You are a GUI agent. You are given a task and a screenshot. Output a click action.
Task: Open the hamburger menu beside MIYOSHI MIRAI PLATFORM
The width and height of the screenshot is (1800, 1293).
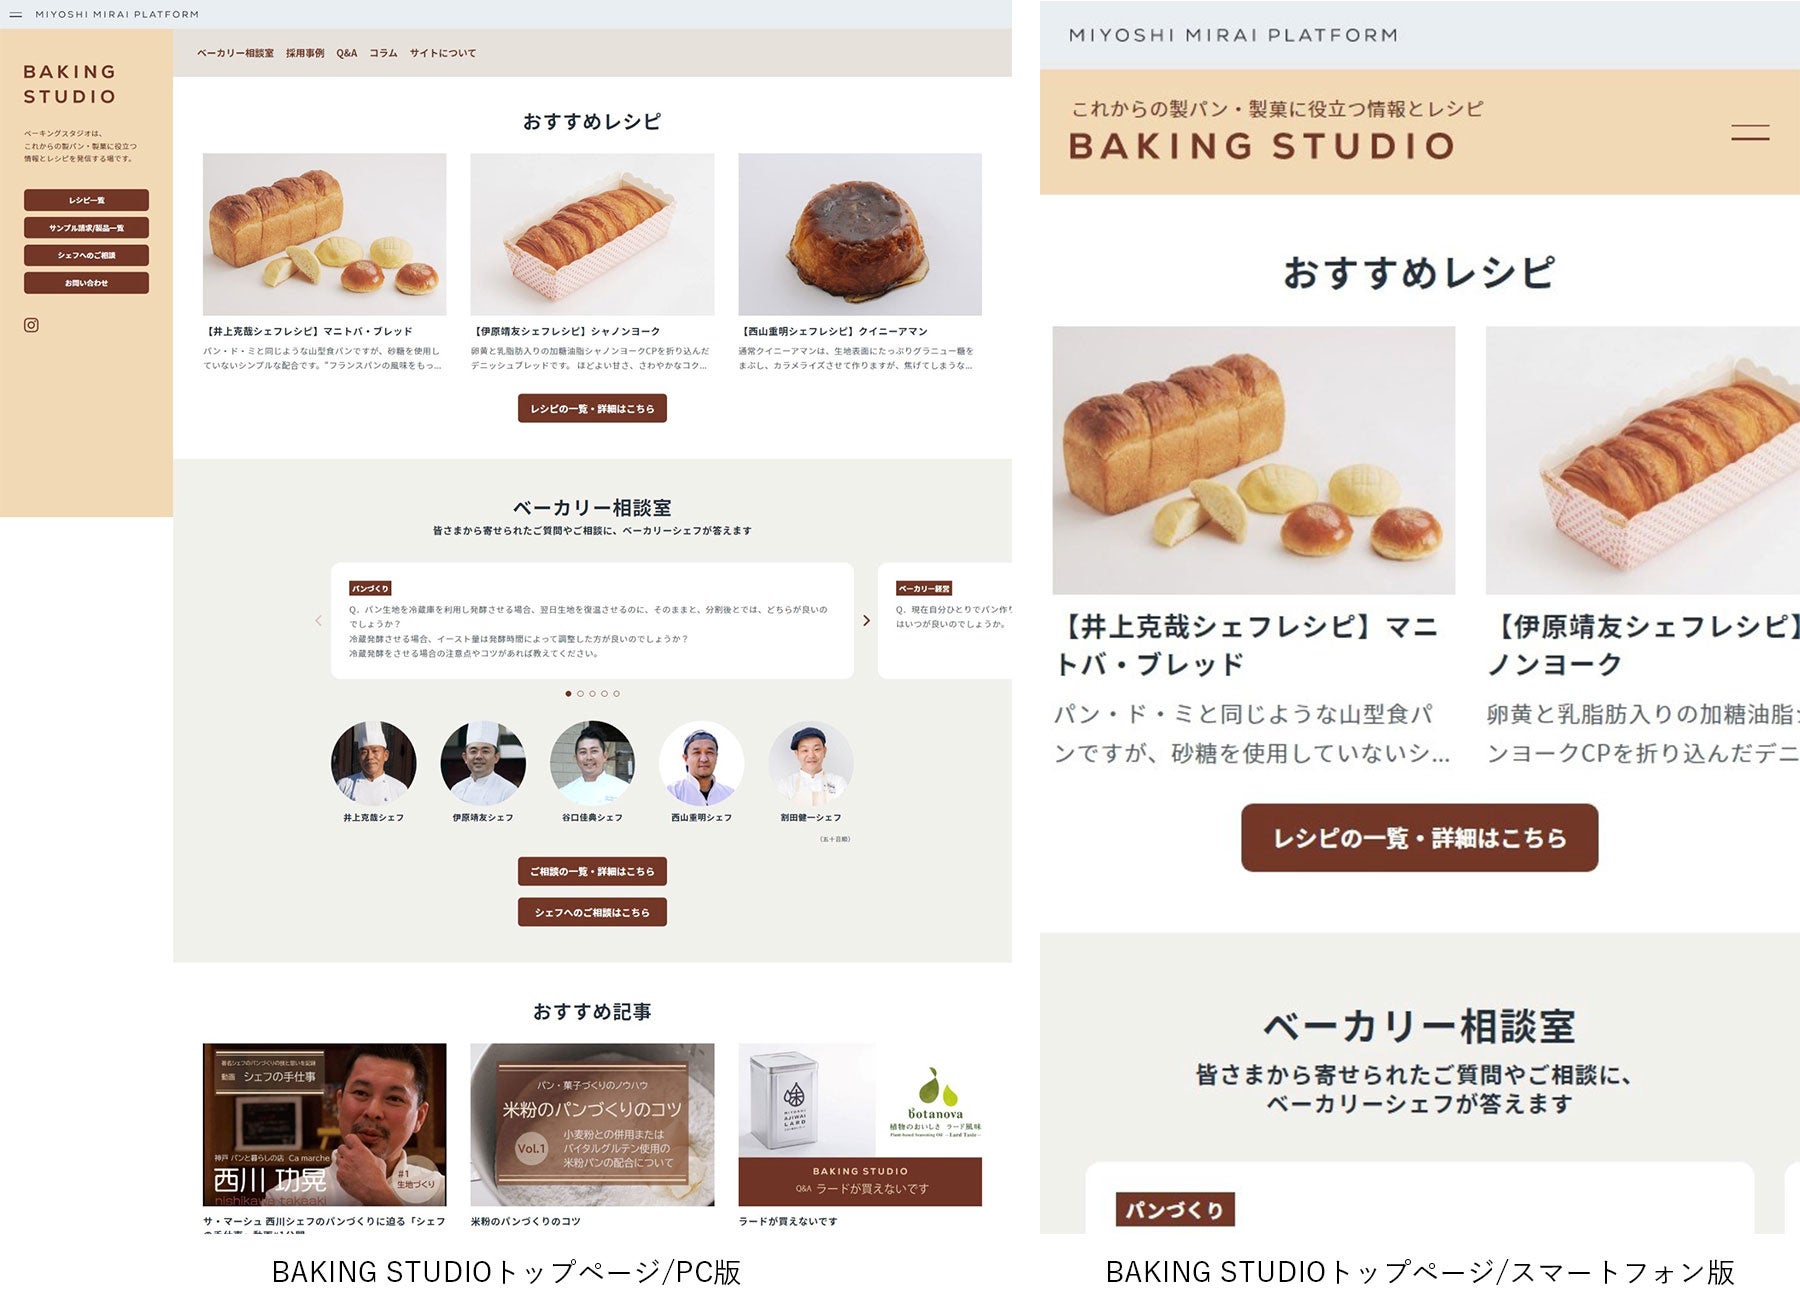[15, 14]
